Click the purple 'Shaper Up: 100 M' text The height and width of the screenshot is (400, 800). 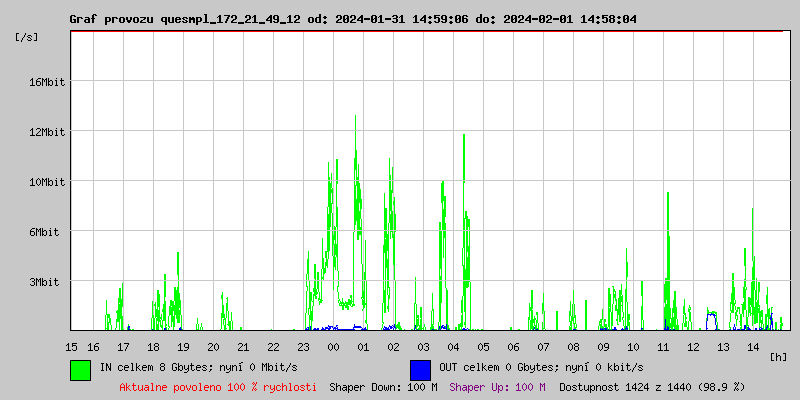pos(497,387)
